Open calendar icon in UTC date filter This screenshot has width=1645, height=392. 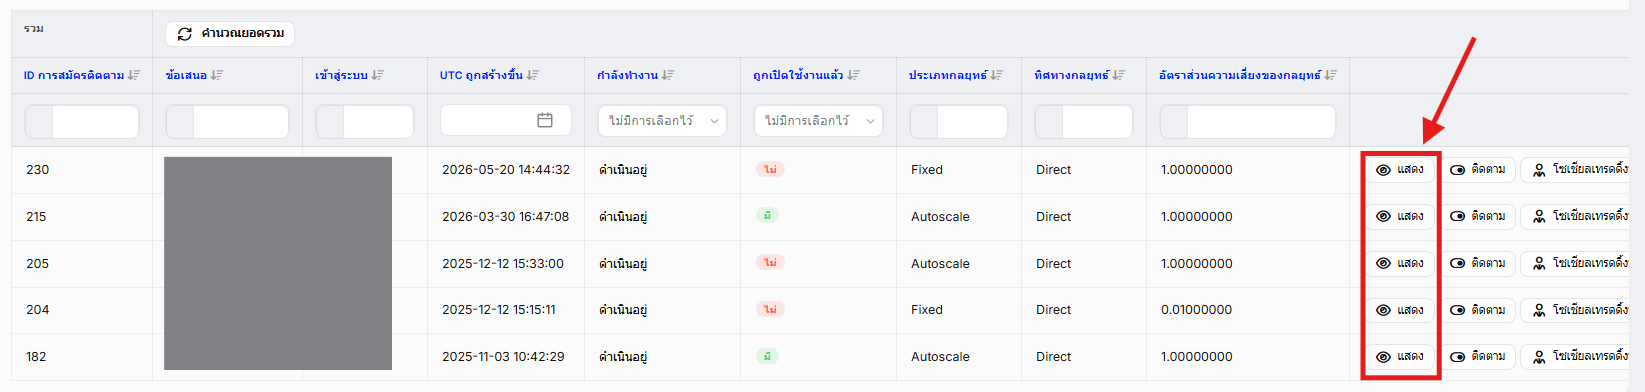(545, 120)
